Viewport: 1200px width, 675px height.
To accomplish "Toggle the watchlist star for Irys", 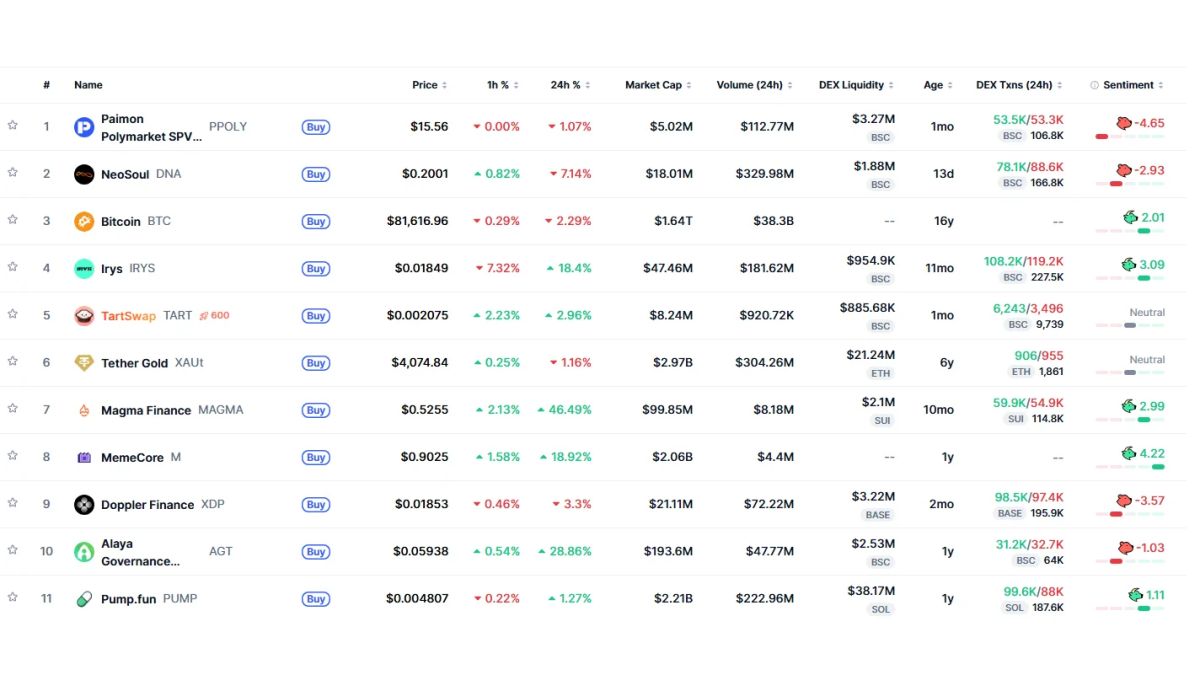I will tap(13, 266).
